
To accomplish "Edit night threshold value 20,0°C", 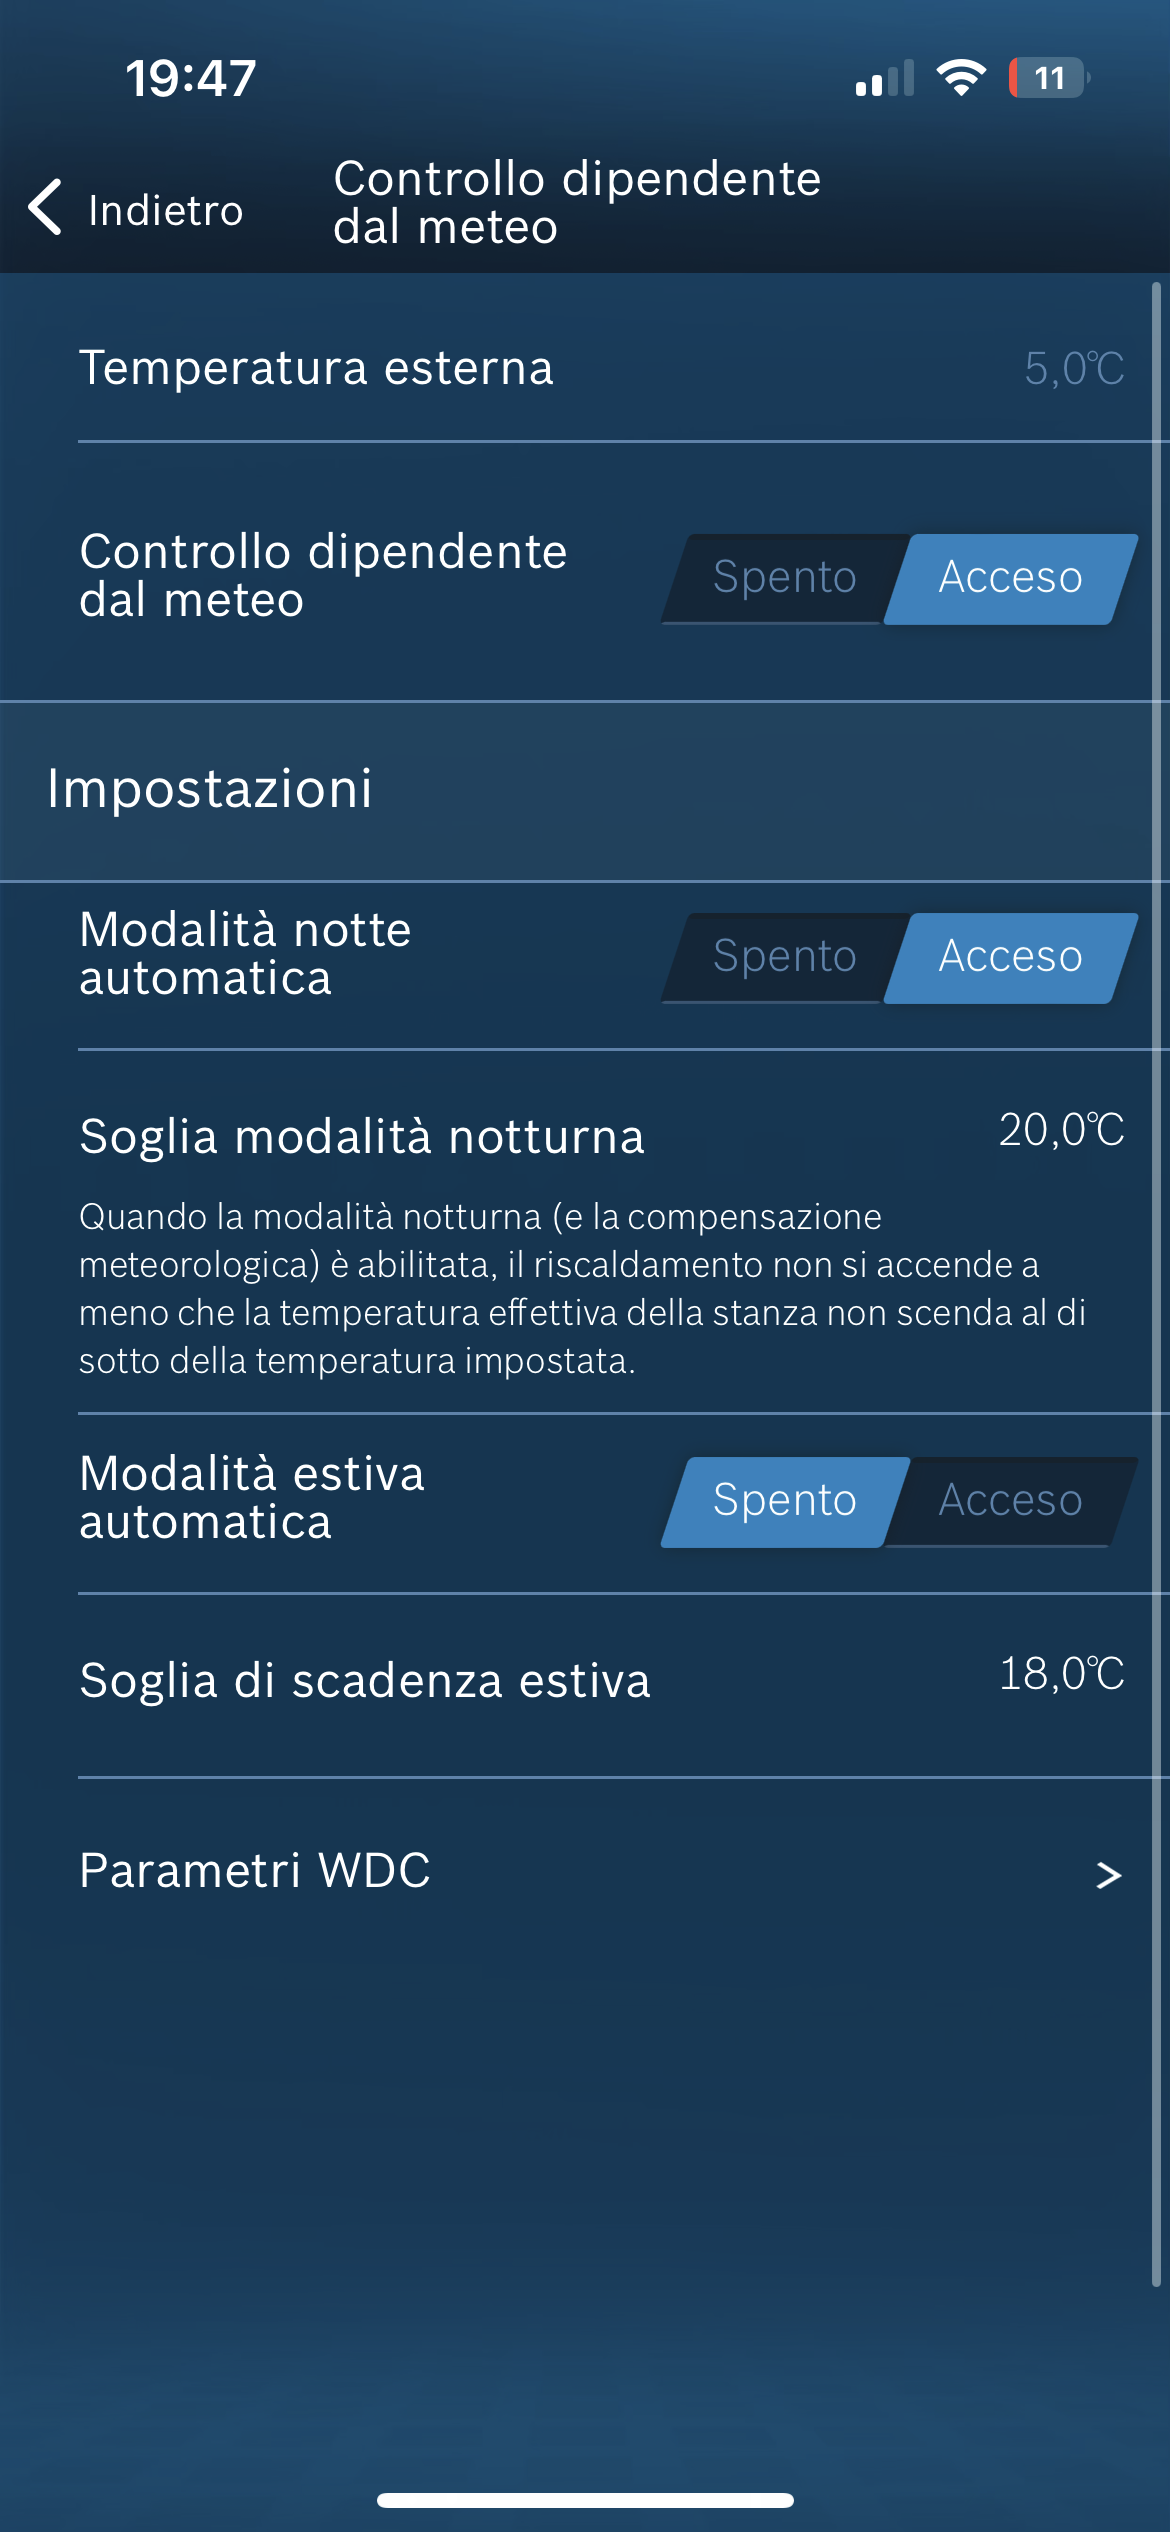I will tap(1061, 1131).
